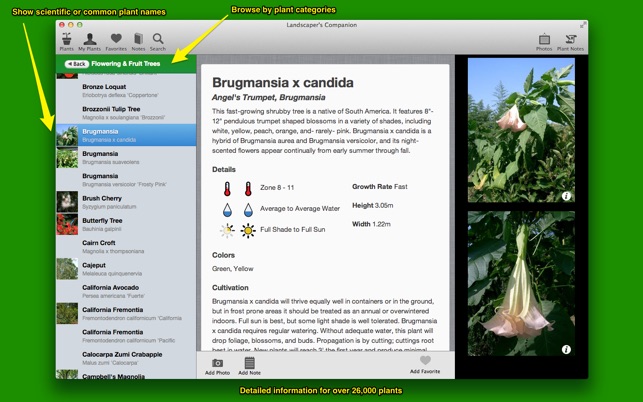Viewport: 643px width, 402px height.
Task: Click the Cajeput thumbnail image
Action: click(x=67, y=269)
